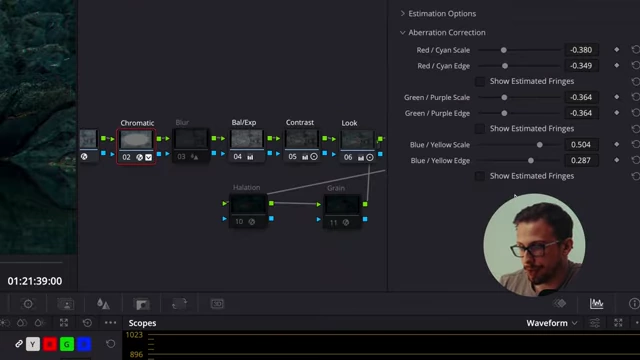
Task: Click the 1023 waveform scale label
Action: [x=134, y=335]
